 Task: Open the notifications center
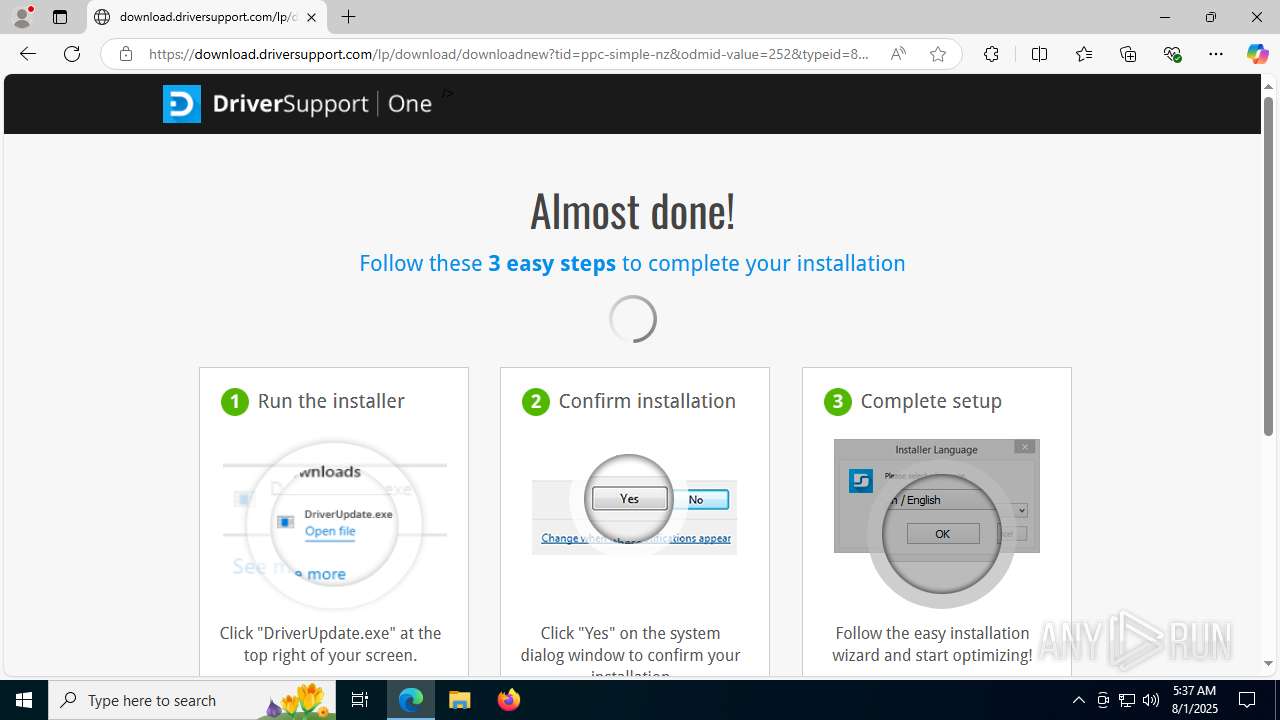[x=1247, y=700]
